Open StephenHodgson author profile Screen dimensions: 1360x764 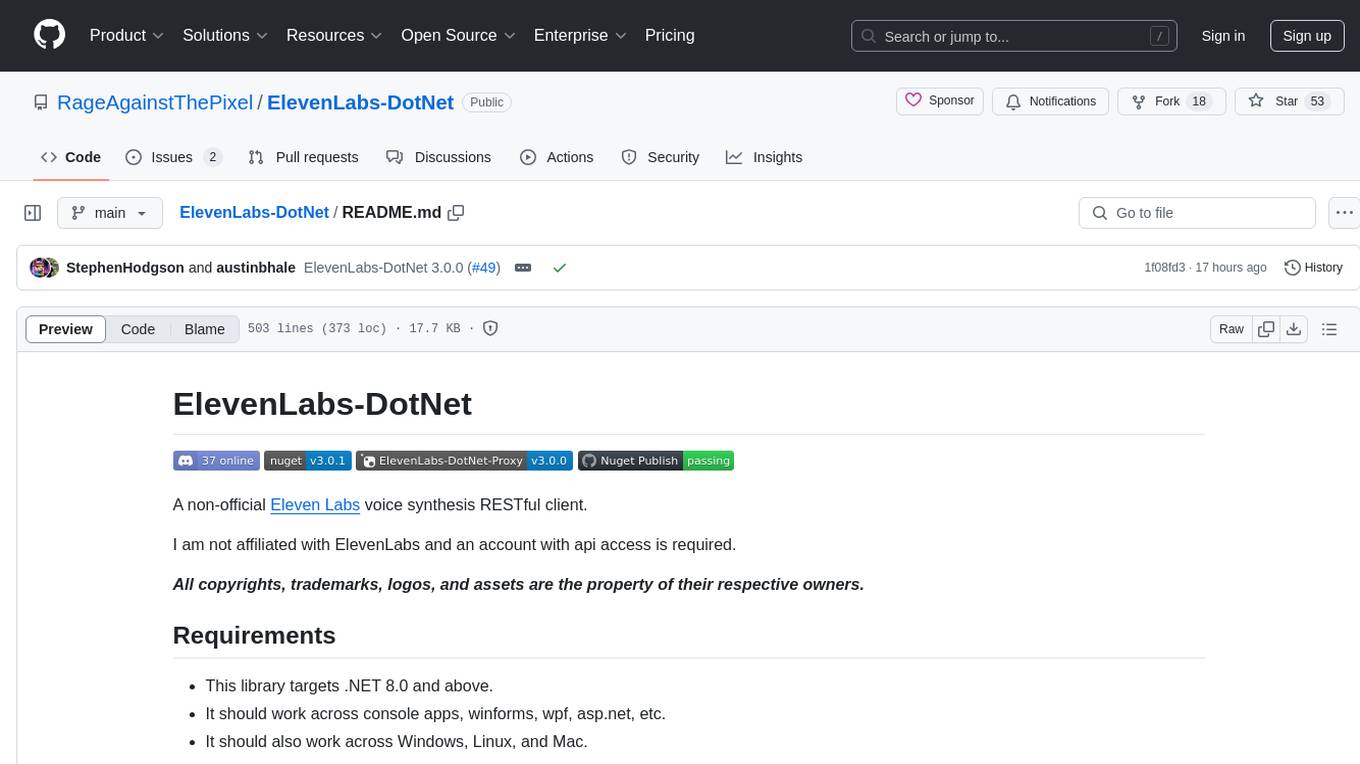125,268
